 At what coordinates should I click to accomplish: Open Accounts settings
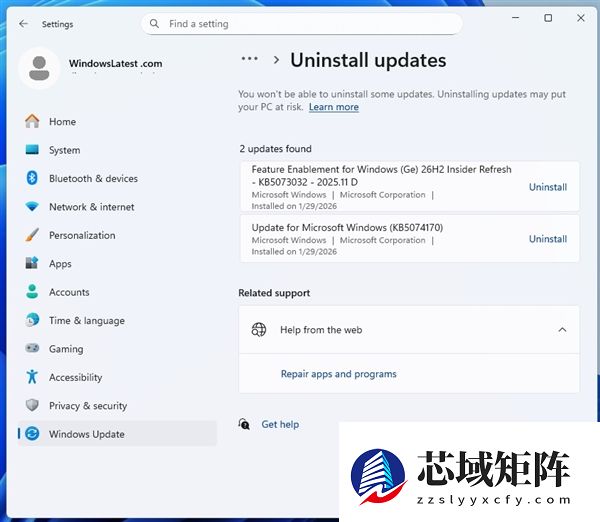coord(117,292)
